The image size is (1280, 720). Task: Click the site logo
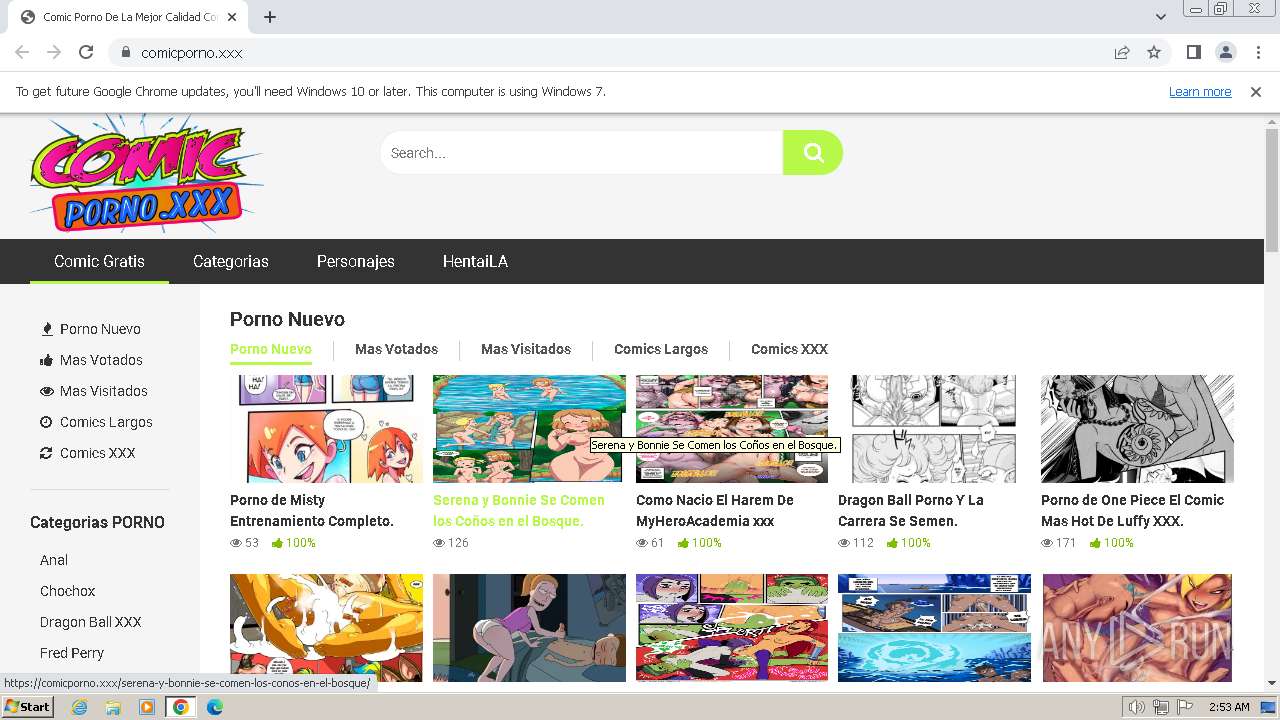(x=146, y=172)
